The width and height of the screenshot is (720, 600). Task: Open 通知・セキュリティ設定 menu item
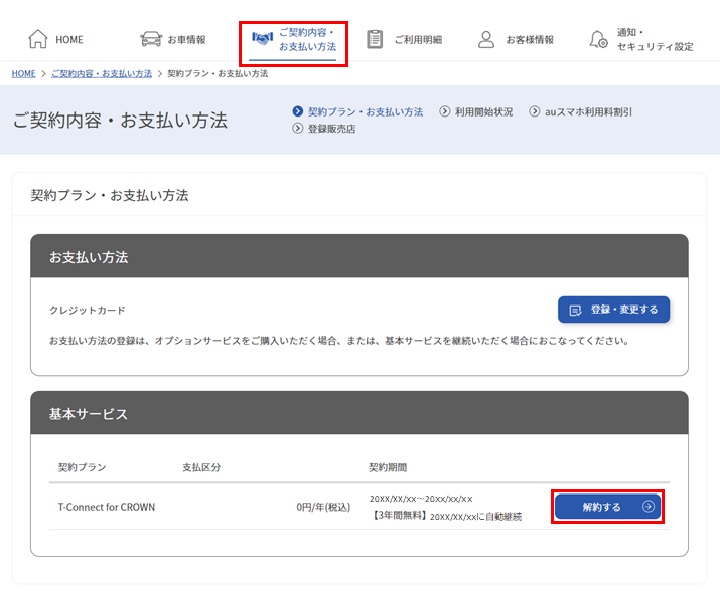[x=642, y=39]
